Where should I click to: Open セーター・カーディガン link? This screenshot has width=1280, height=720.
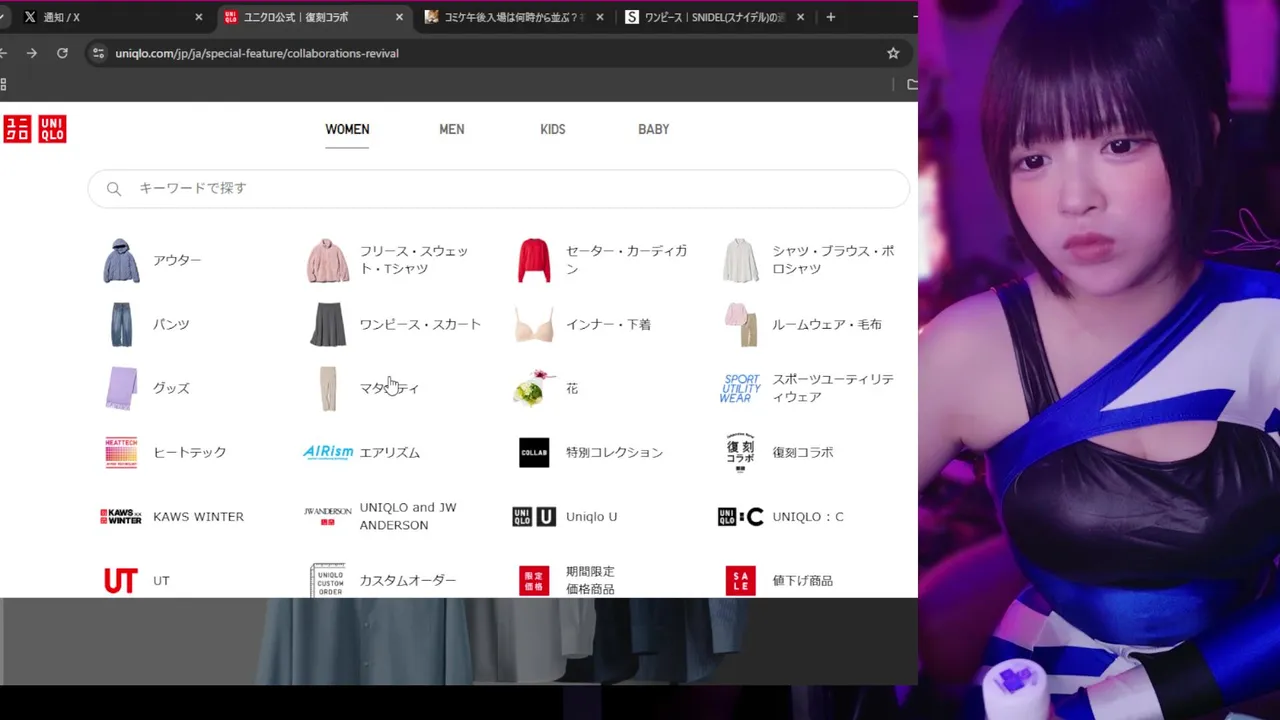627,260
